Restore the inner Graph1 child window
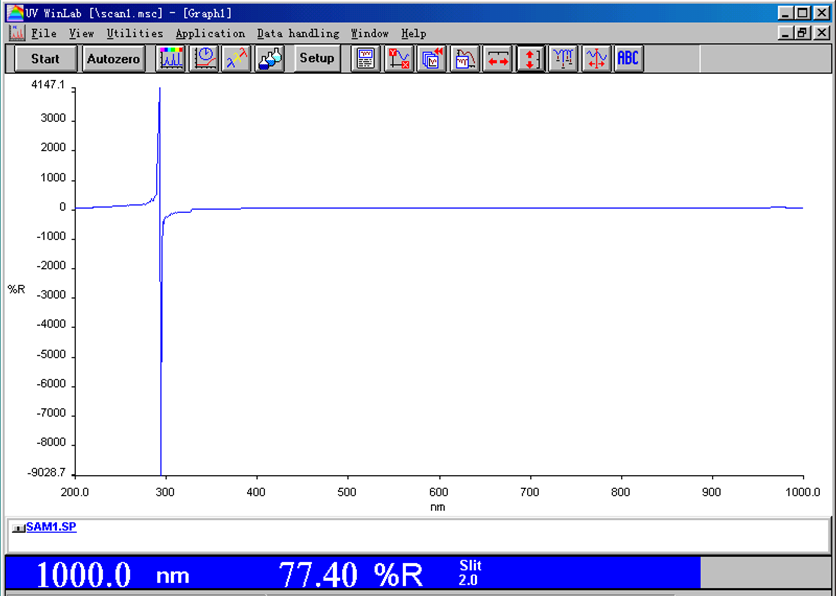Screen dimensions: 836x596 [803, 33]
